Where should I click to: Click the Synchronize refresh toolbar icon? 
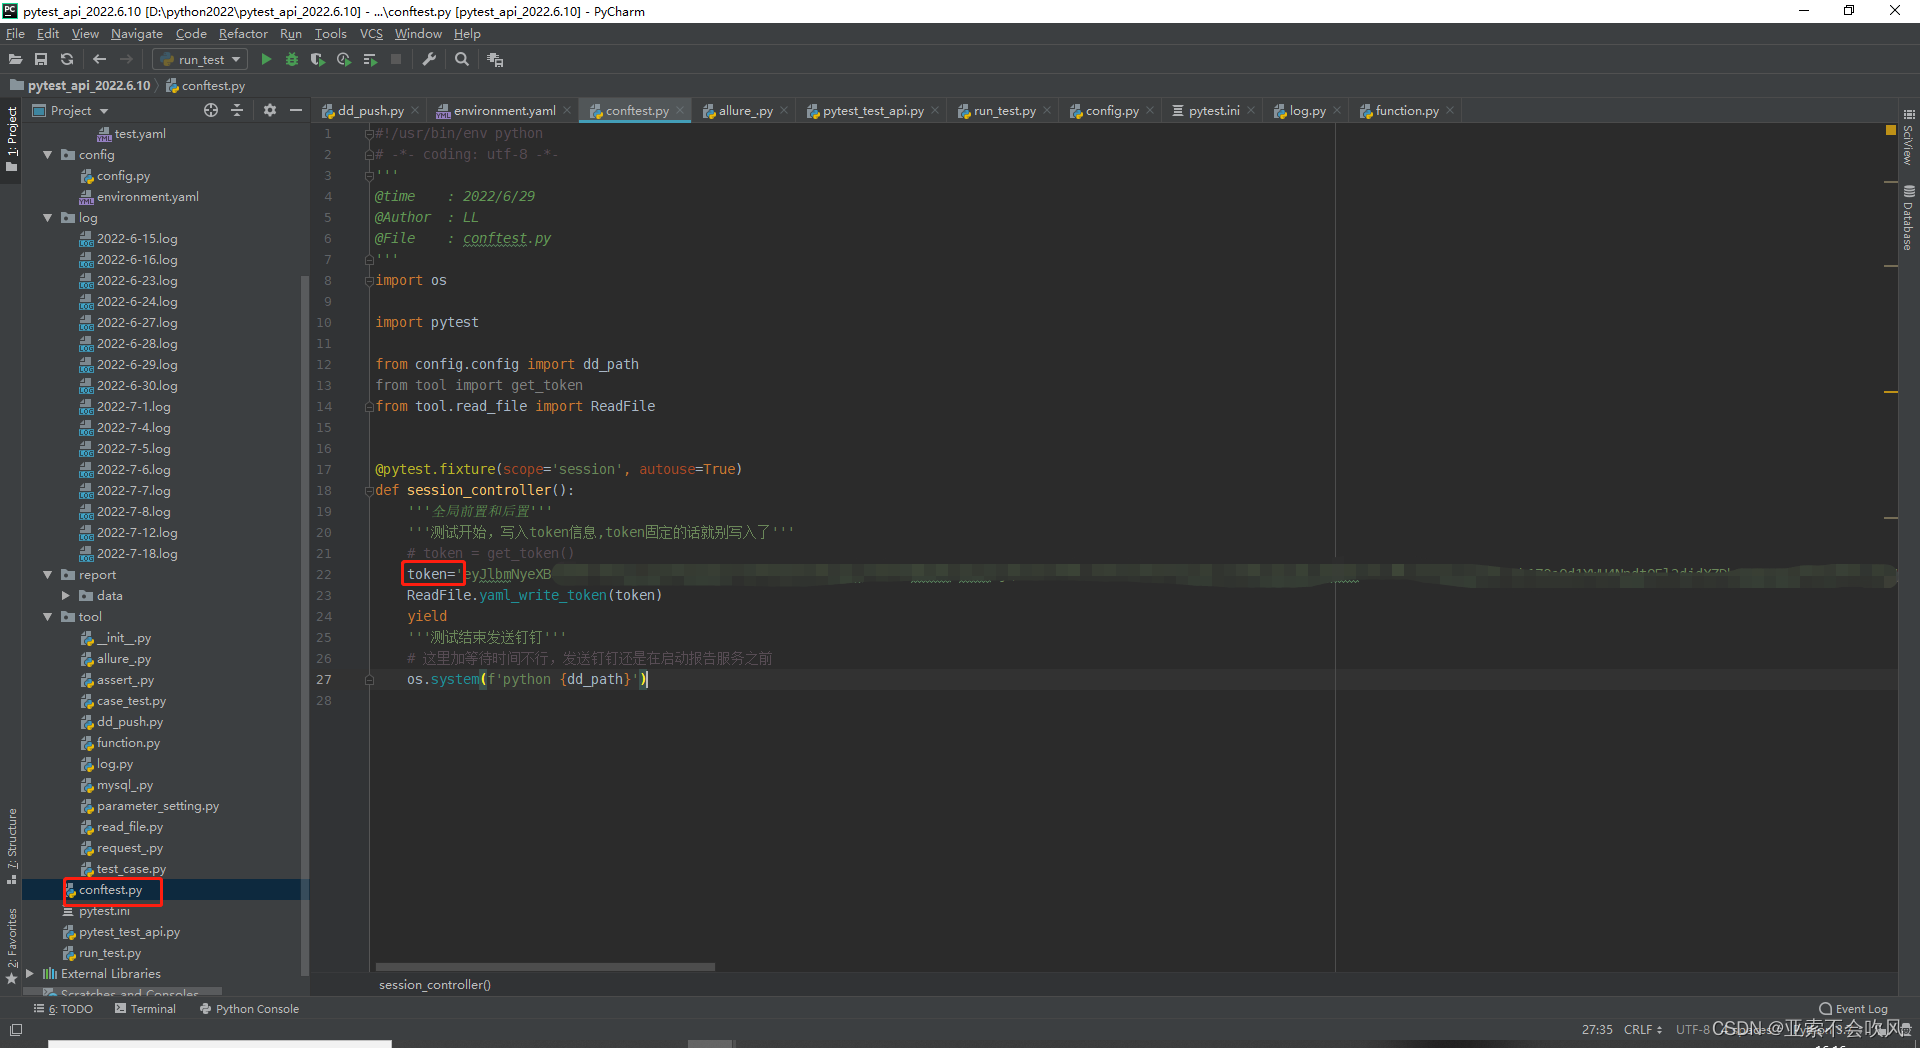(x=67, y=60)
